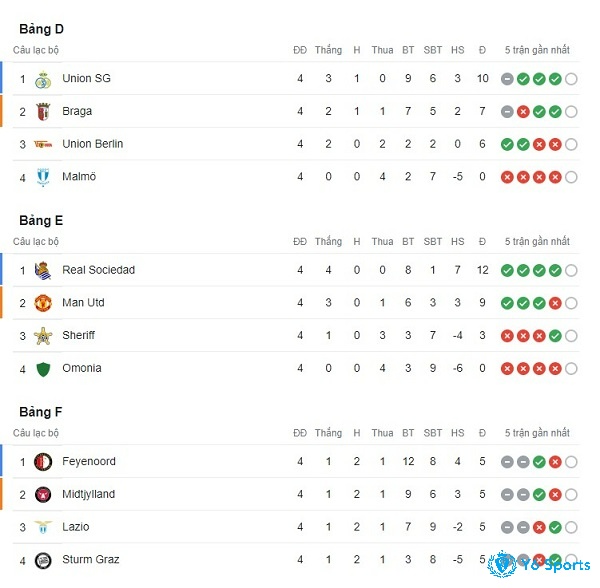Click the Real Sociedad club crest
Image resolution: width=600 pixels, height=588 pixels.
click(43, 270)
